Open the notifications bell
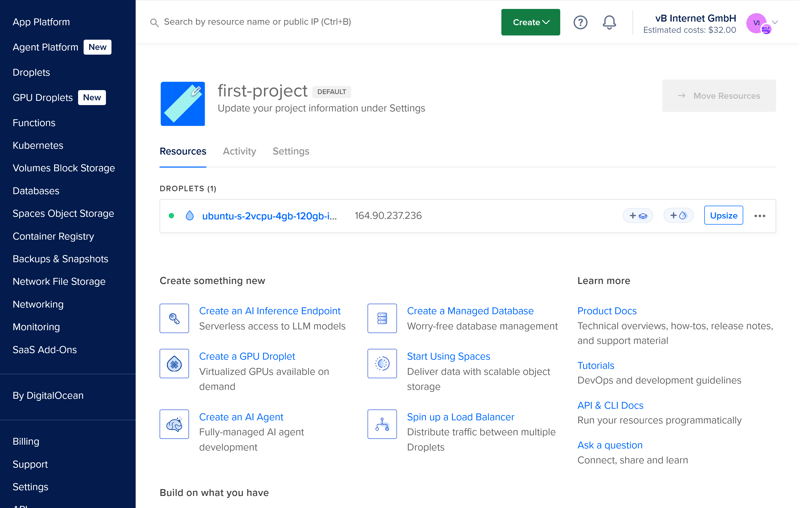 (609, 22)
